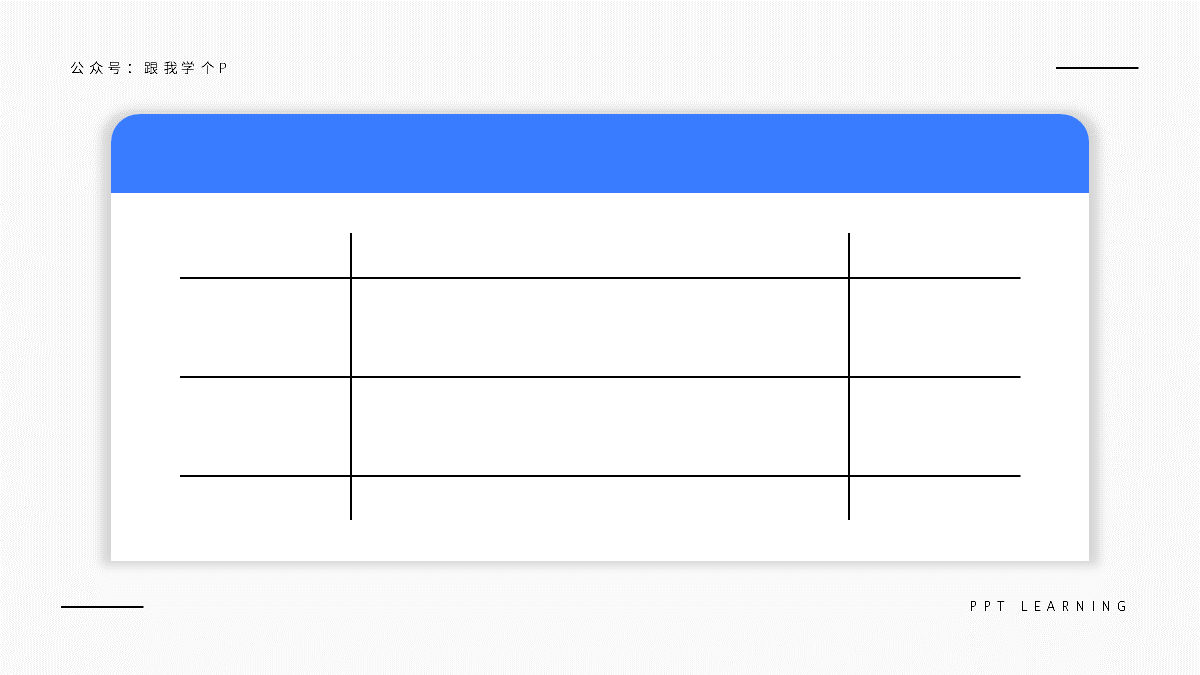This screenshot has height=675, width=1200.
Task: Select the short black line above "PPT LEARNING" side opposite
Action: [102, 606]
